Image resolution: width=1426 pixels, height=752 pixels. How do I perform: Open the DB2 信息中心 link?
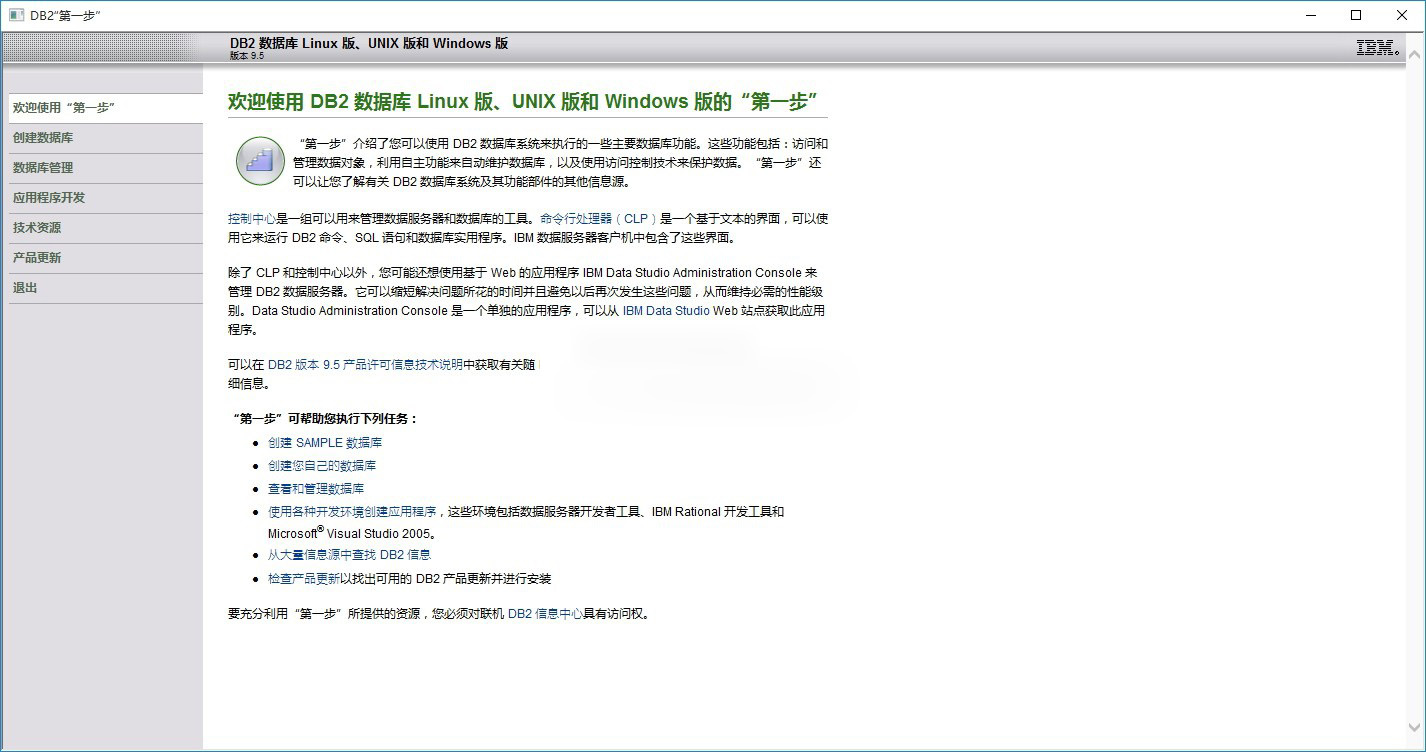545,614
